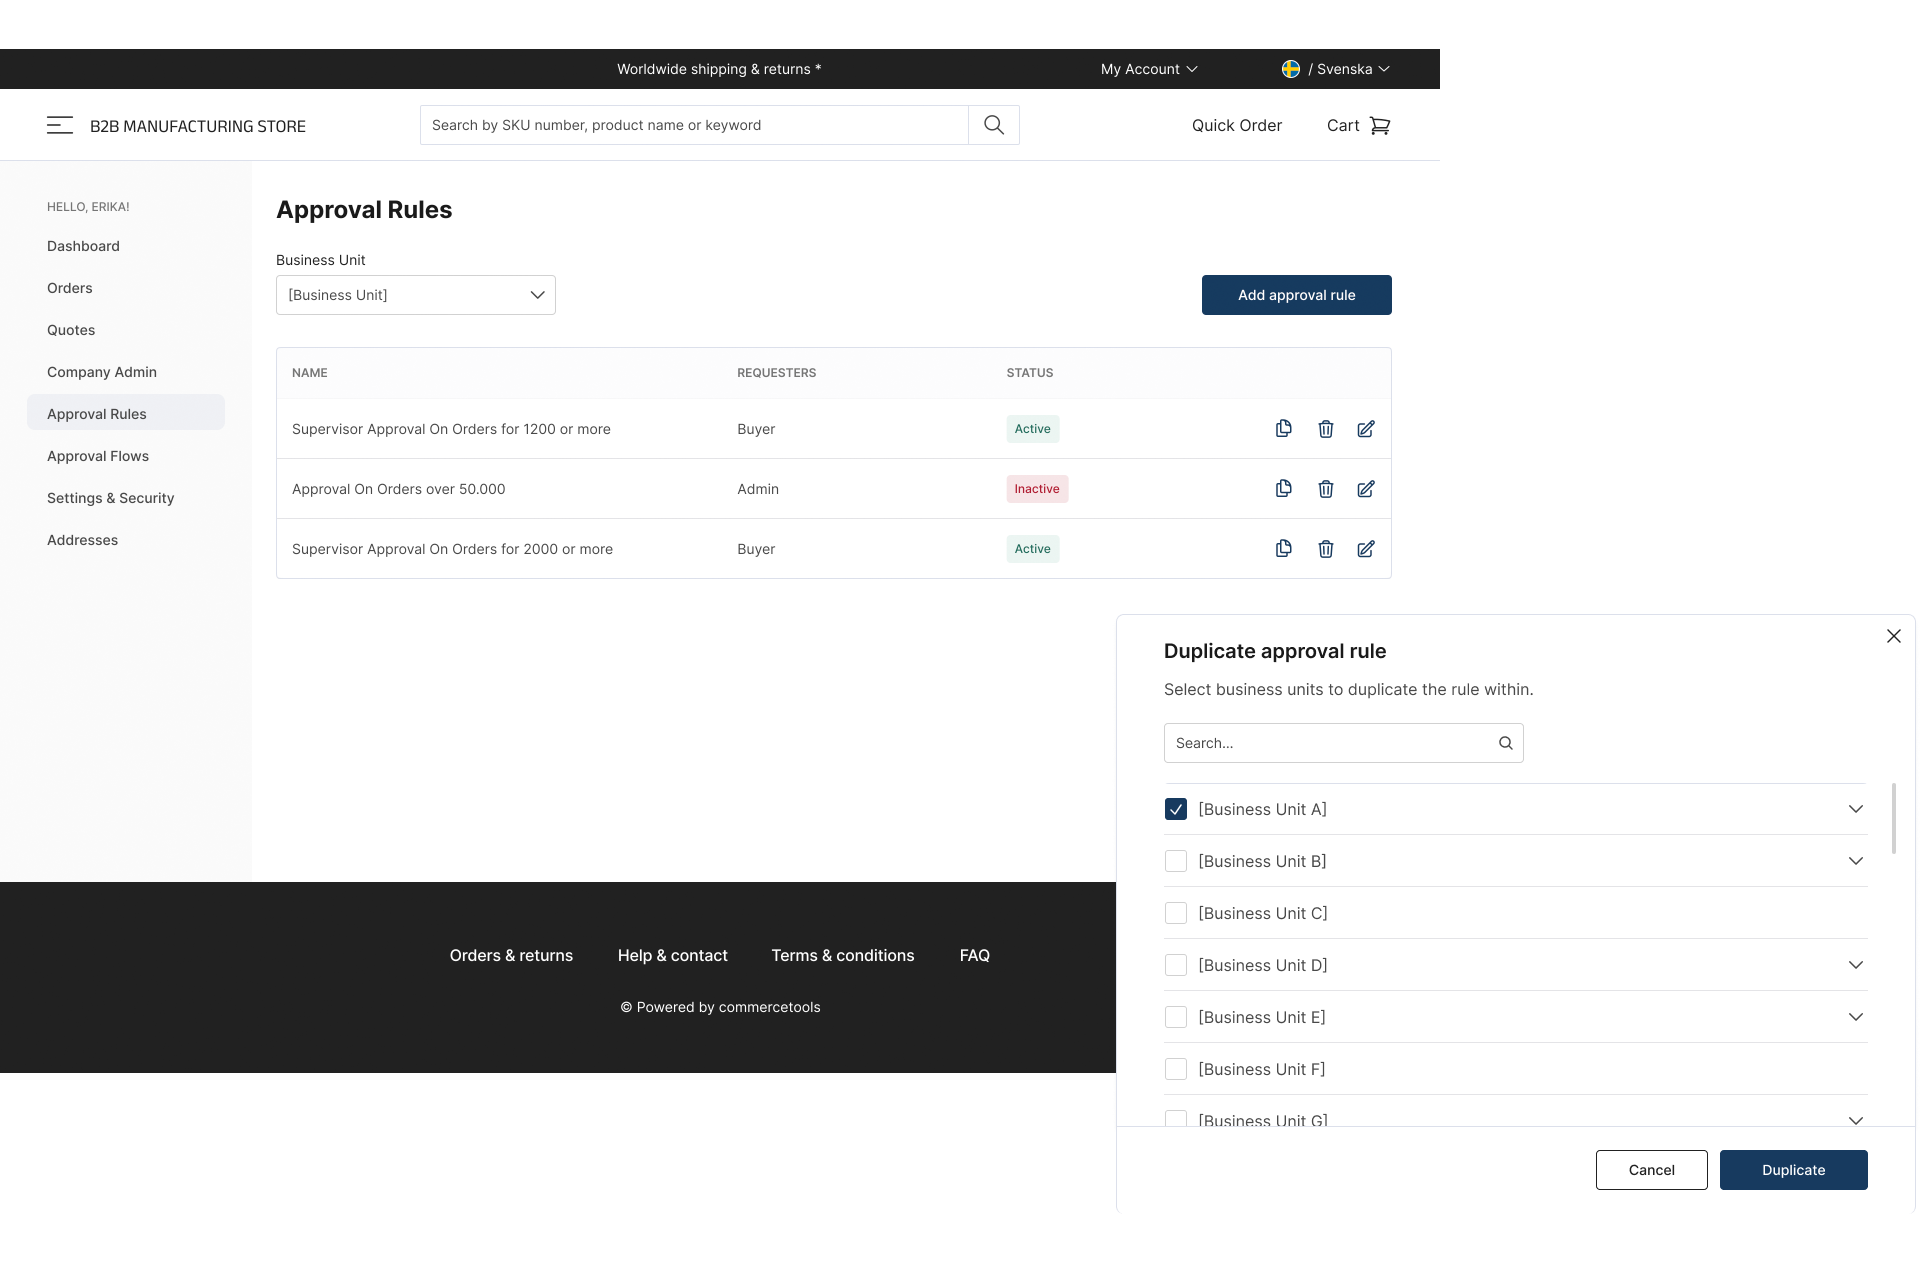This screenshot has height=1280, width=1920.
Task: Duplicate the 'Orders for 2000 or more' rule
Action: coord(1284,549)
